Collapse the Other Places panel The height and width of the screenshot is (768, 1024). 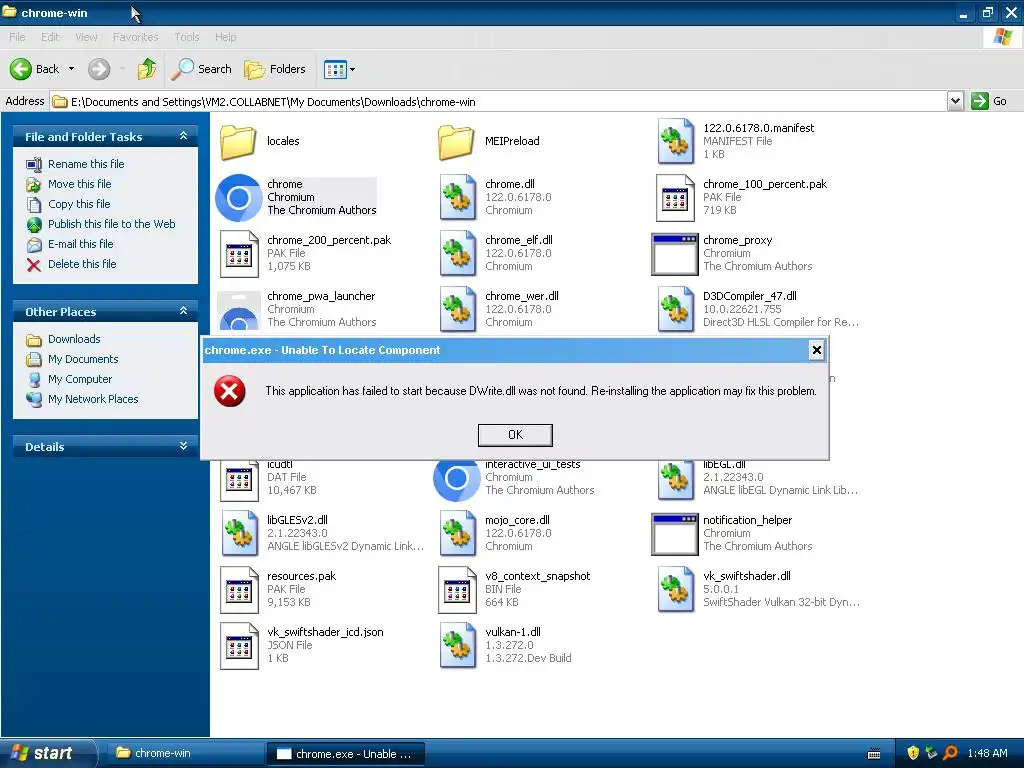184,311
